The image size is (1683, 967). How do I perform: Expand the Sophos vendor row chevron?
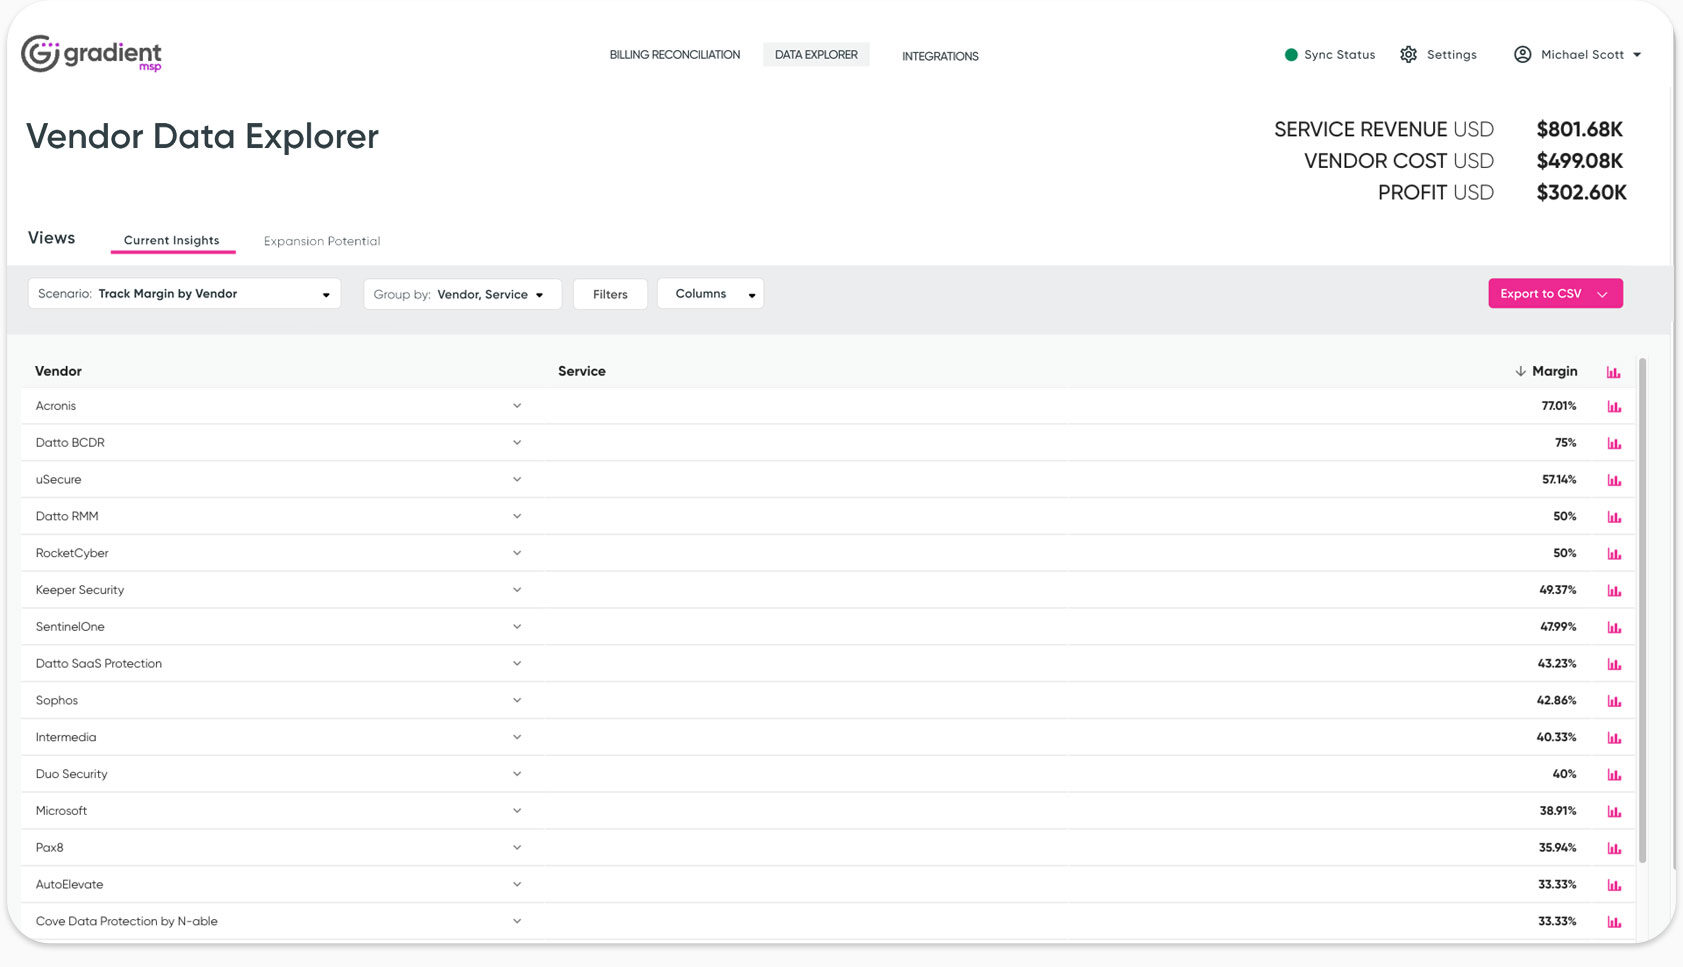pos(517,701)
